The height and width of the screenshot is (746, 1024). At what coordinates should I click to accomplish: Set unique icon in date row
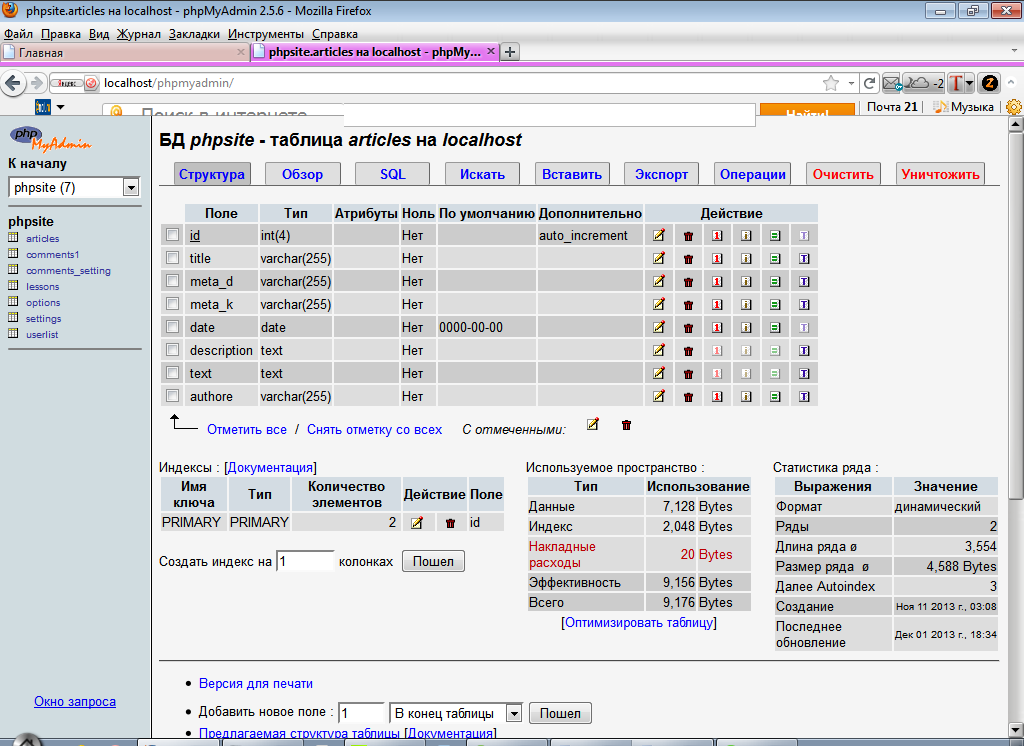tap(775, 327)
